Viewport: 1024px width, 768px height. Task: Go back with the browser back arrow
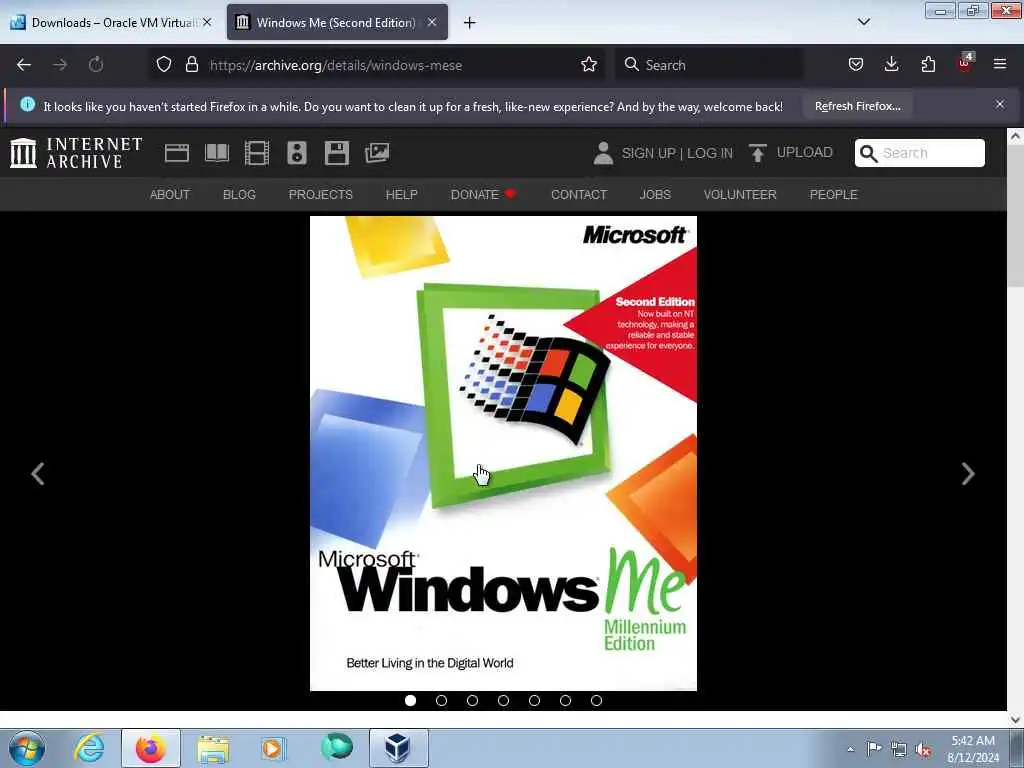[24, 65]
